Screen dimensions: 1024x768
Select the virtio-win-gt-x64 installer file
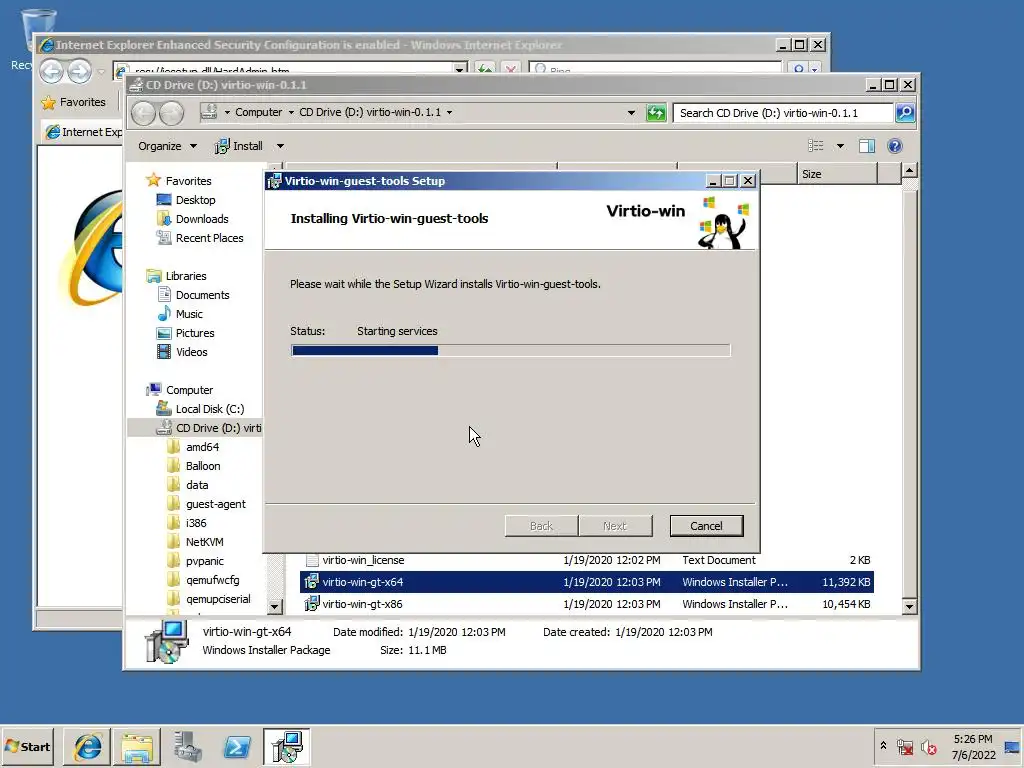[586, 582]
